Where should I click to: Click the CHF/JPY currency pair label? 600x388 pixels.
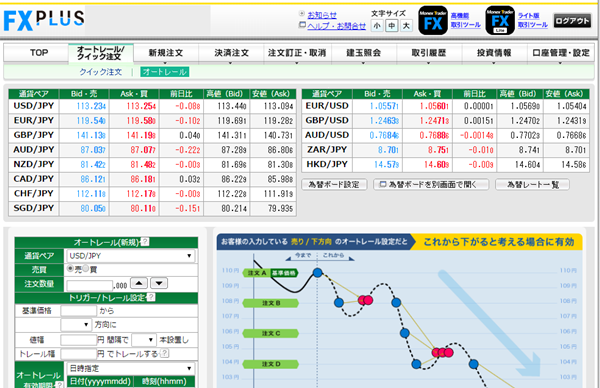point(34,194)
